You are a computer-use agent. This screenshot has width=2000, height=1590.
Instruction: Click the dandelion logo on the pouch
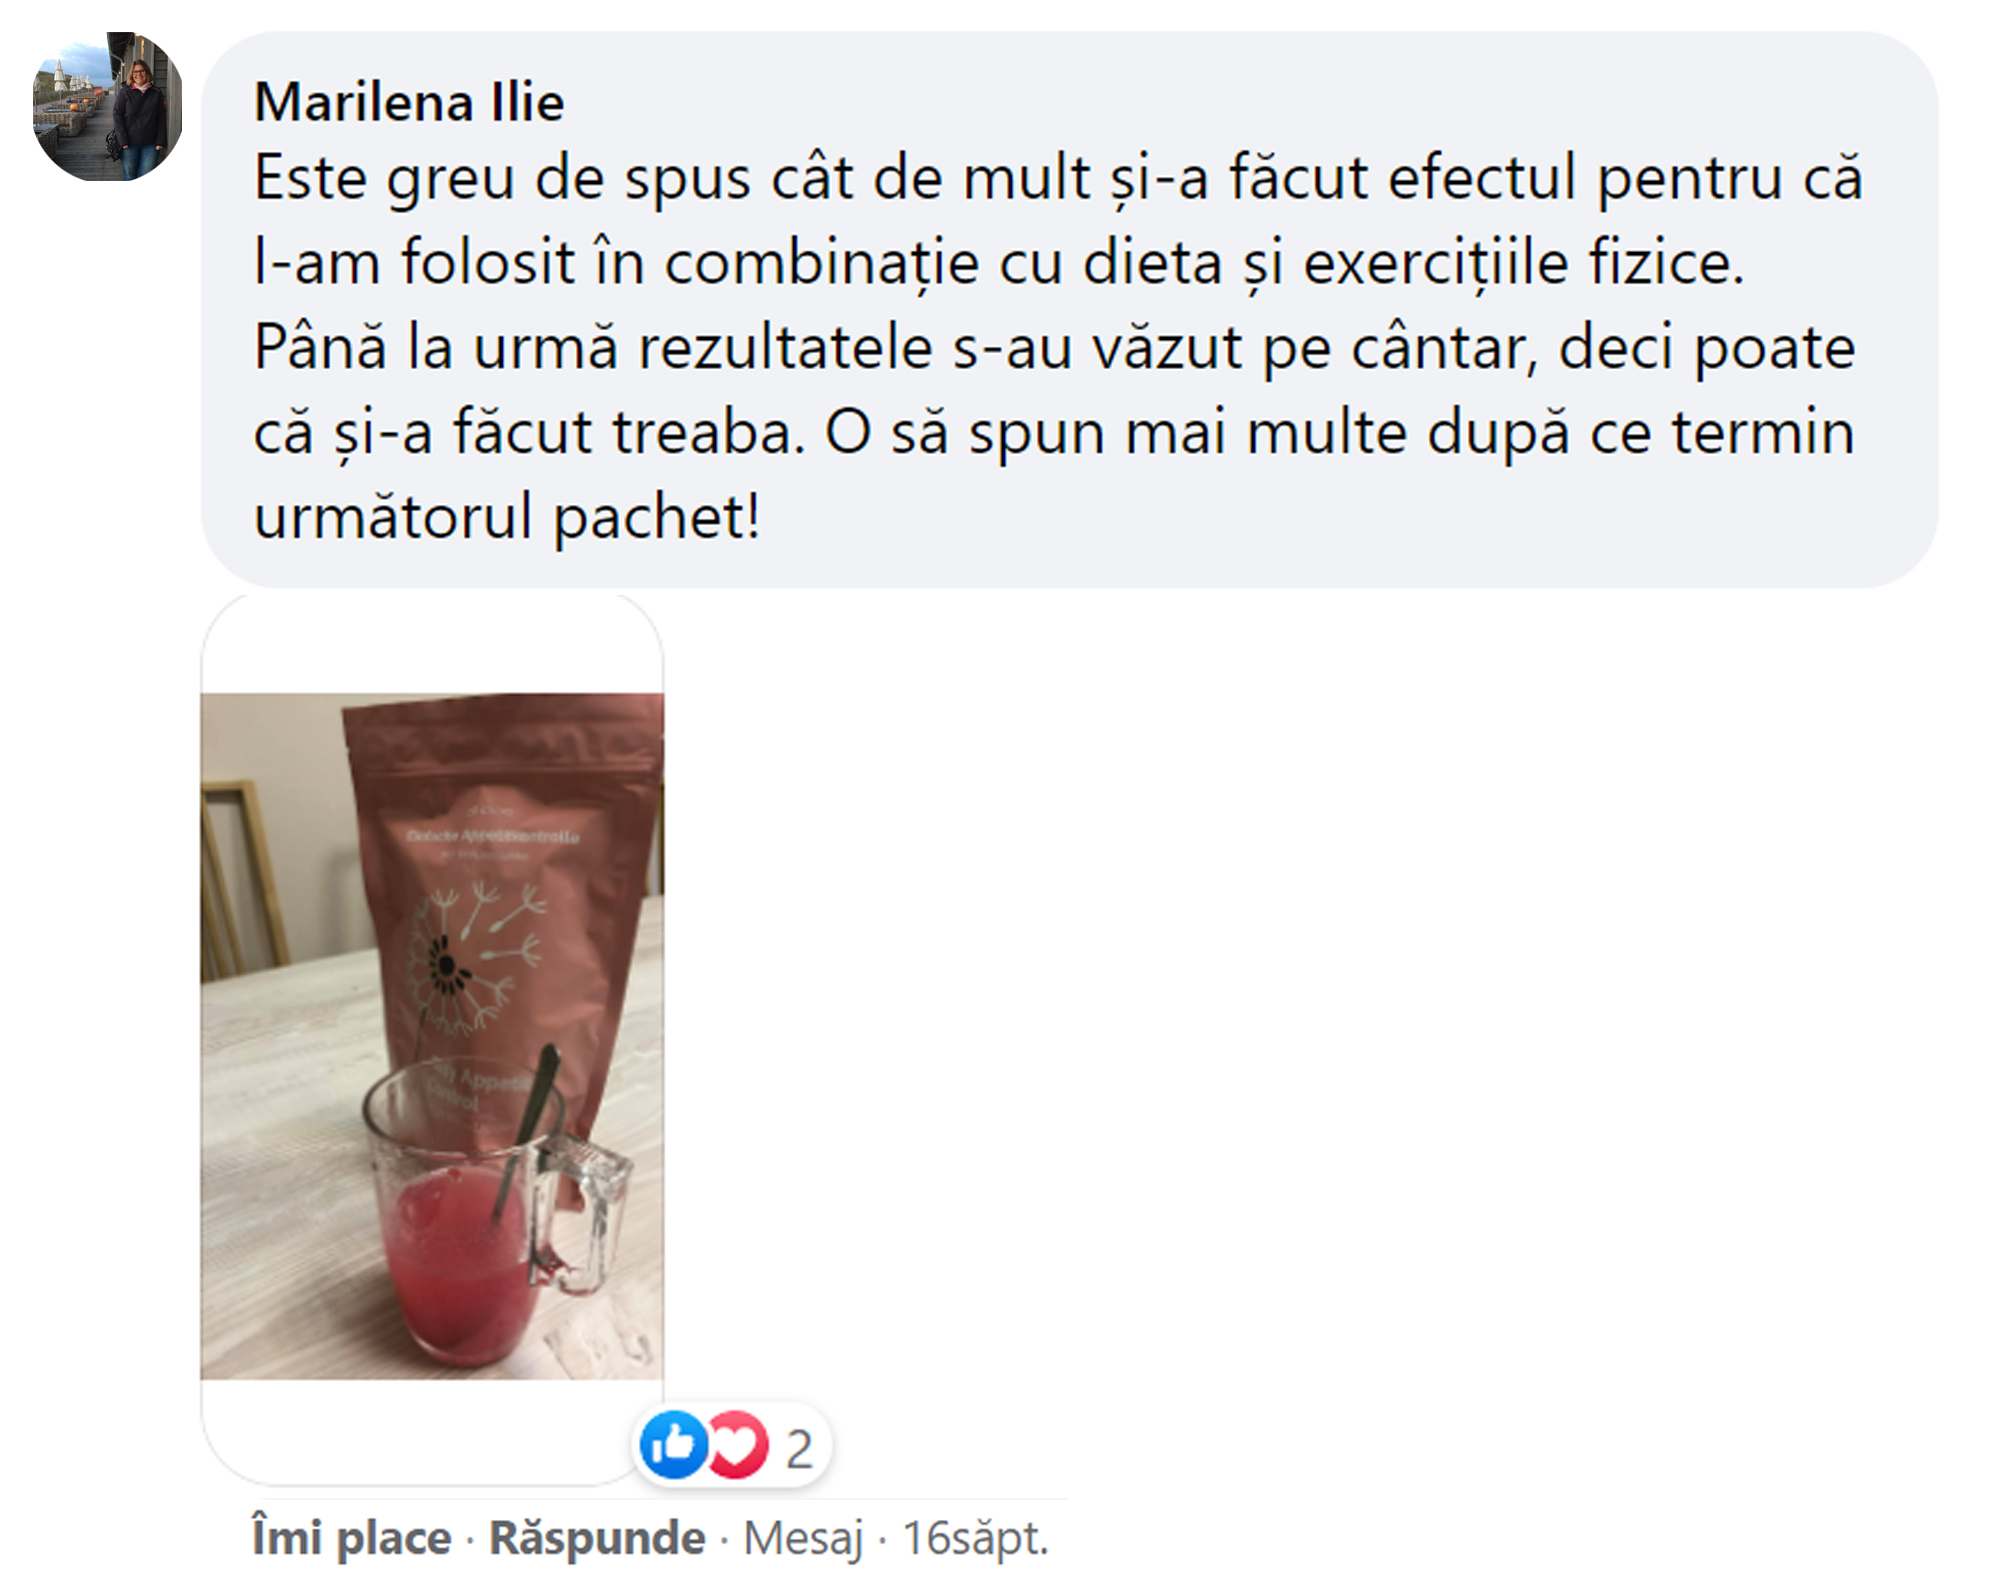[472, 960]
